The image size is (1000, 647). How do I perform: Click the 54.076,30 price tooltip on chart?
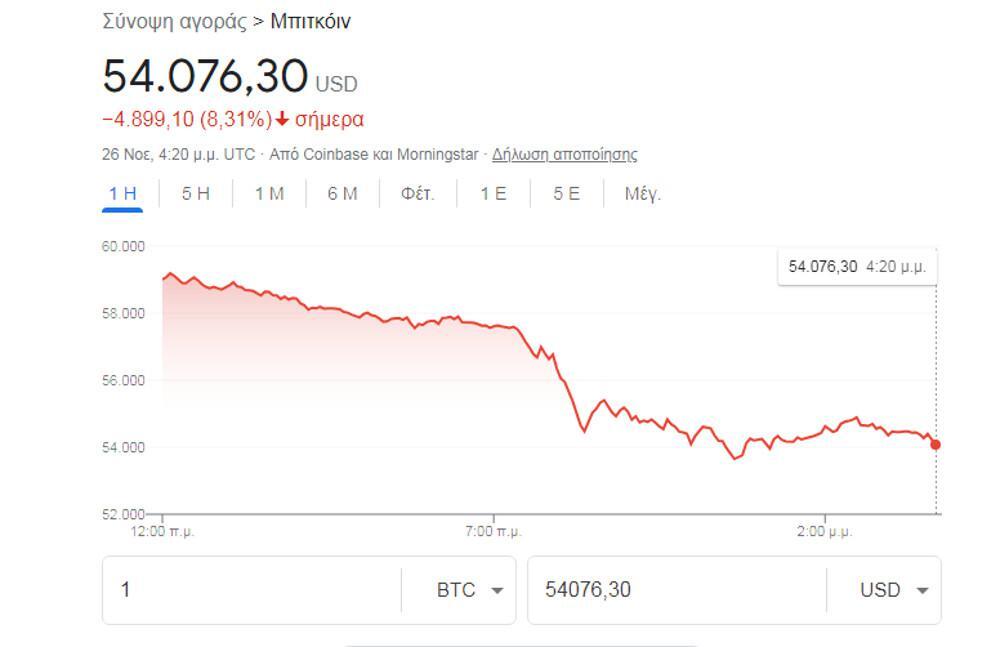(x=857, y=266)
